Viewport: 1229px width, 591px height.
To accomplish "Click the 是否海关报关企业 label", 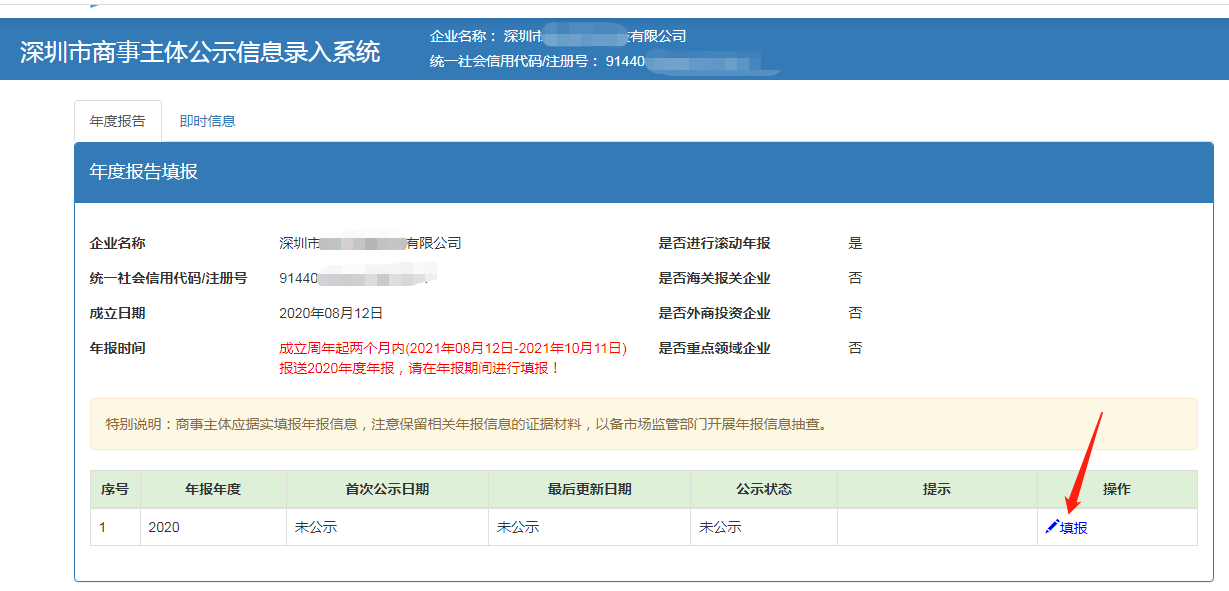I will 714,278.
